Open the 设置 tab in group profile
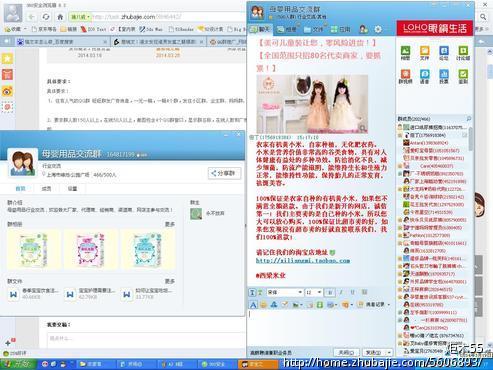The width and height of the screenshot is (493, 370). pos(72,189)
